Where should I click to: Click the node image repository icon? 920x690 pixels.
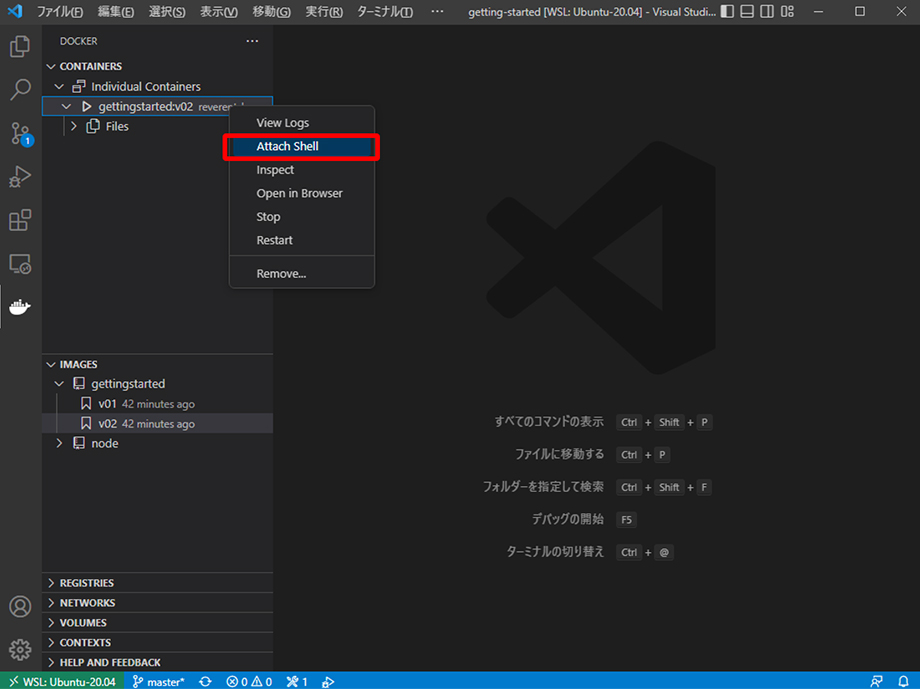79,444
